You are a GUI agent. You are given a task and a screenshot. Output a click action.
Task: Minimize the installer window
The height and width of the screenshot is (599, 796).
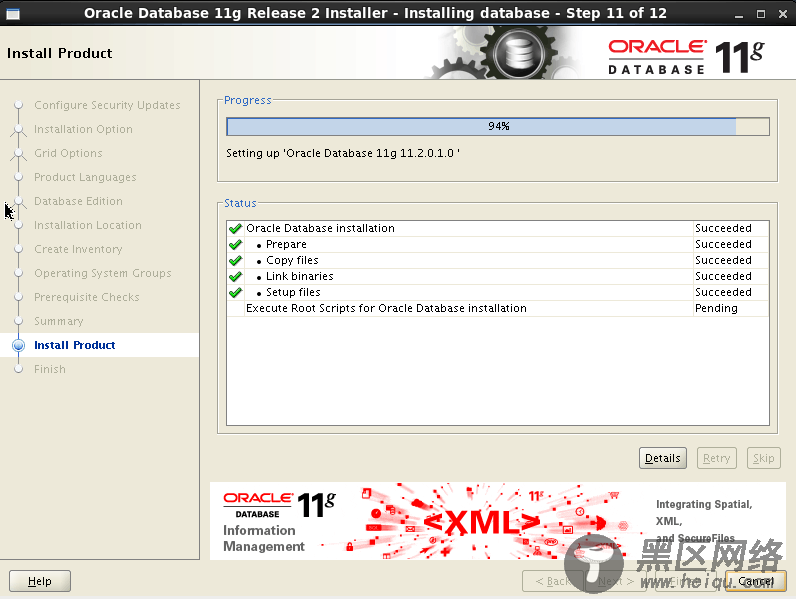[739, 14]
